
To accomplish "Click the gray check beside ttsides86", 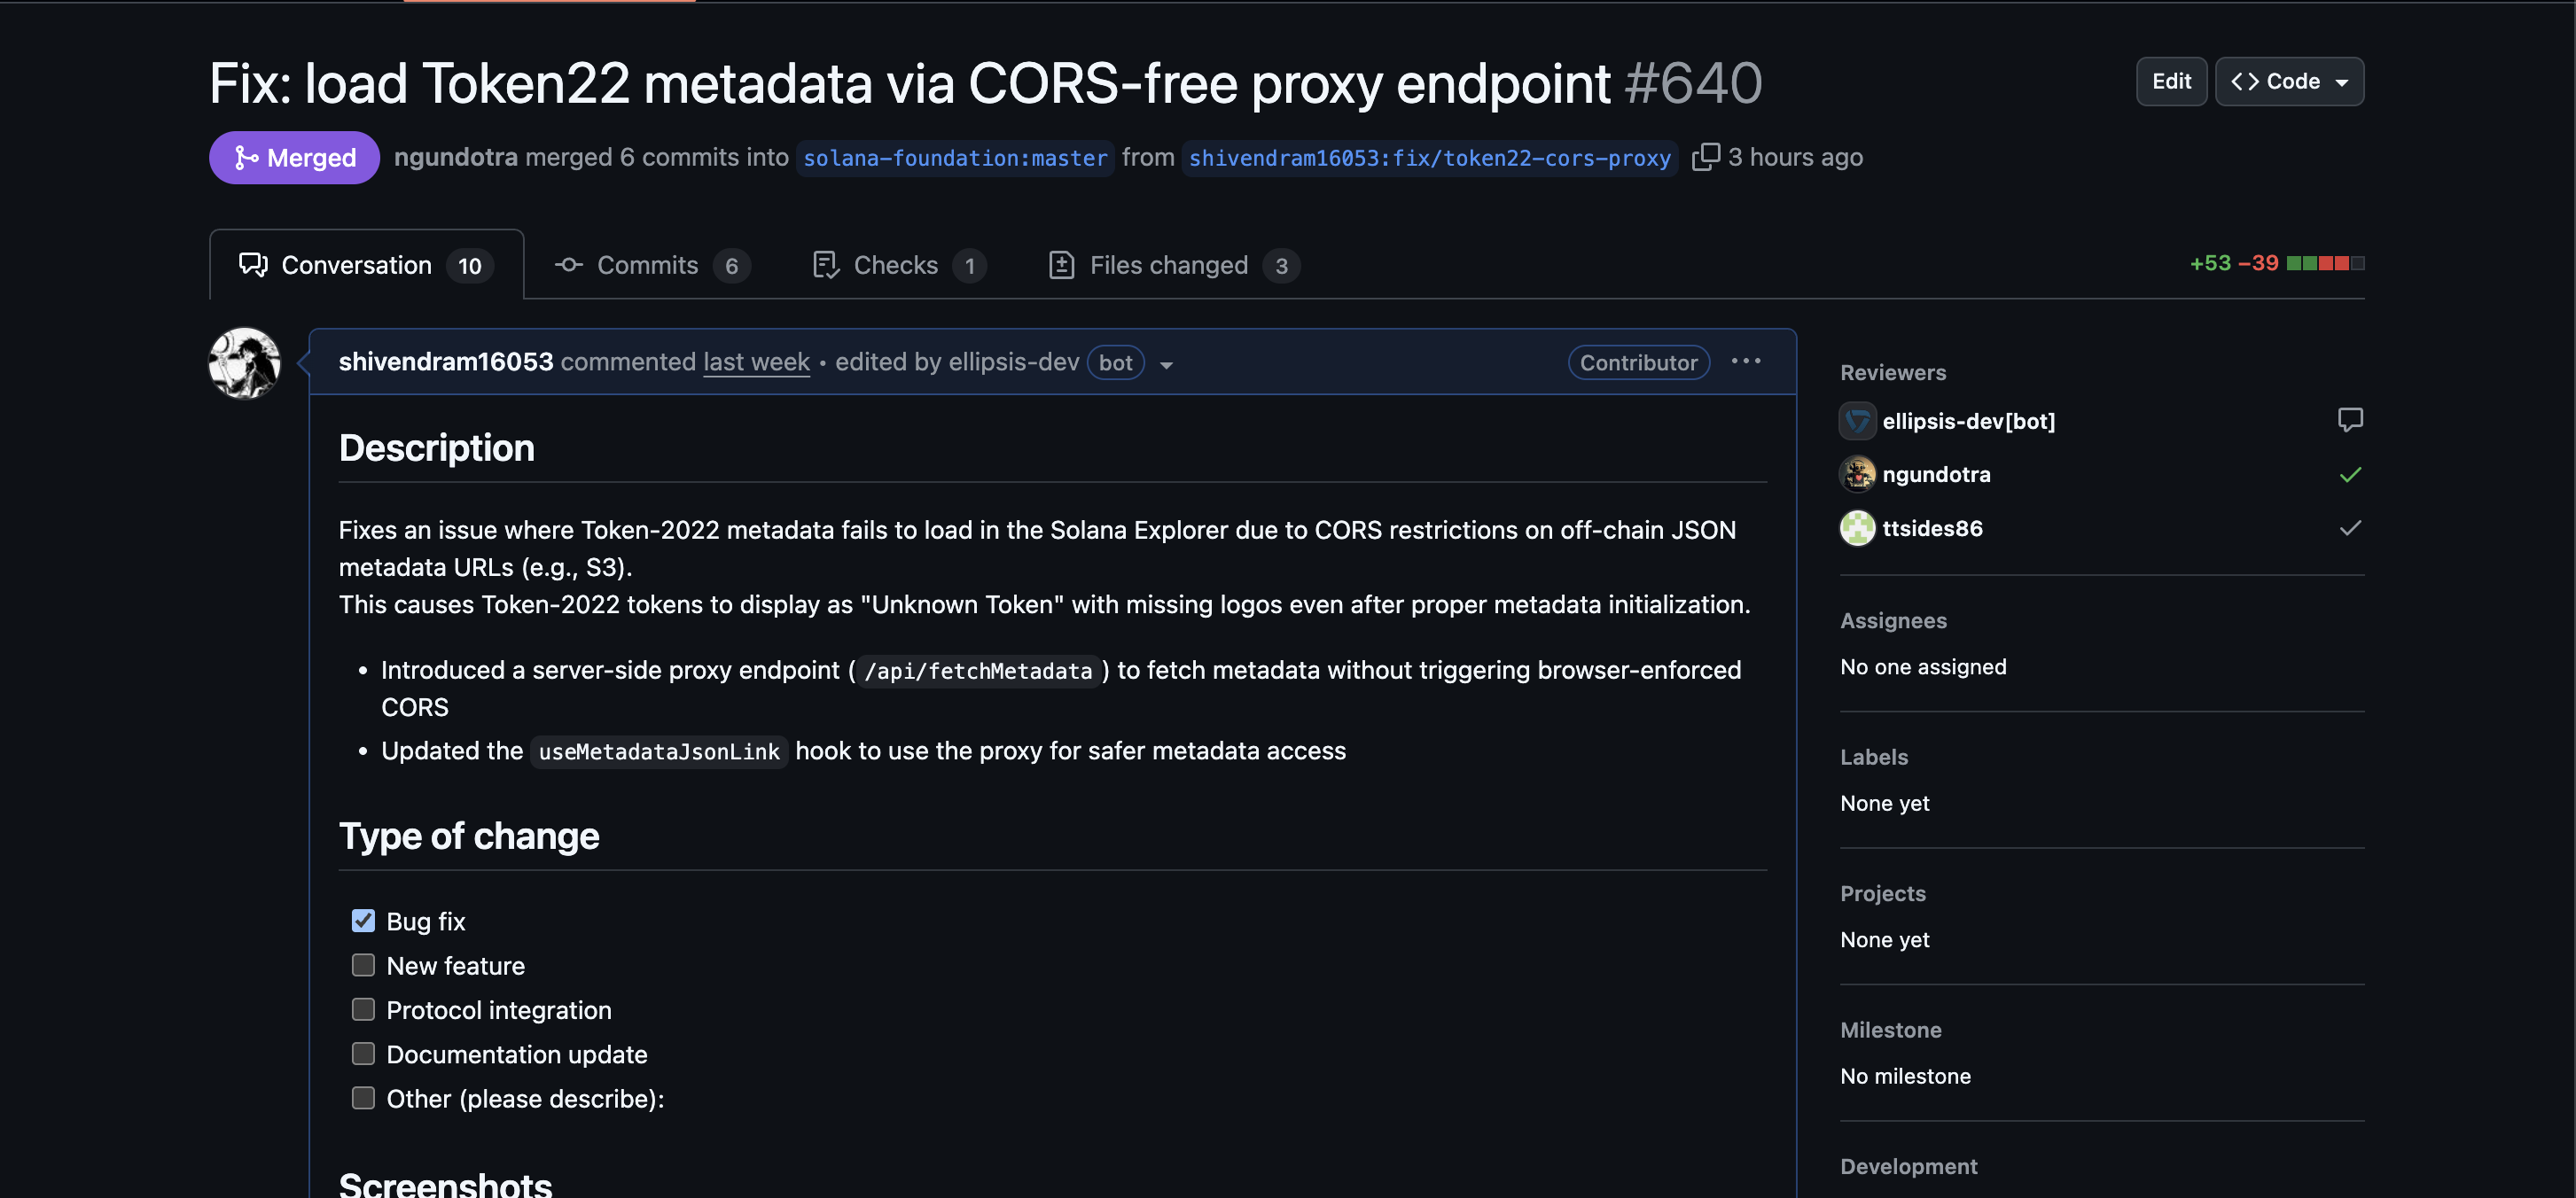I will pos(2350,528).
